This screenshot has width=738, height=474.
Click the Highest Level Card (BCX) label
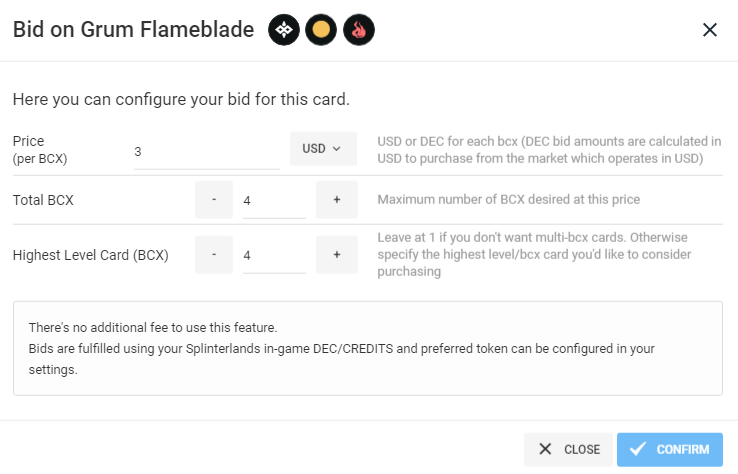[90, 255]
